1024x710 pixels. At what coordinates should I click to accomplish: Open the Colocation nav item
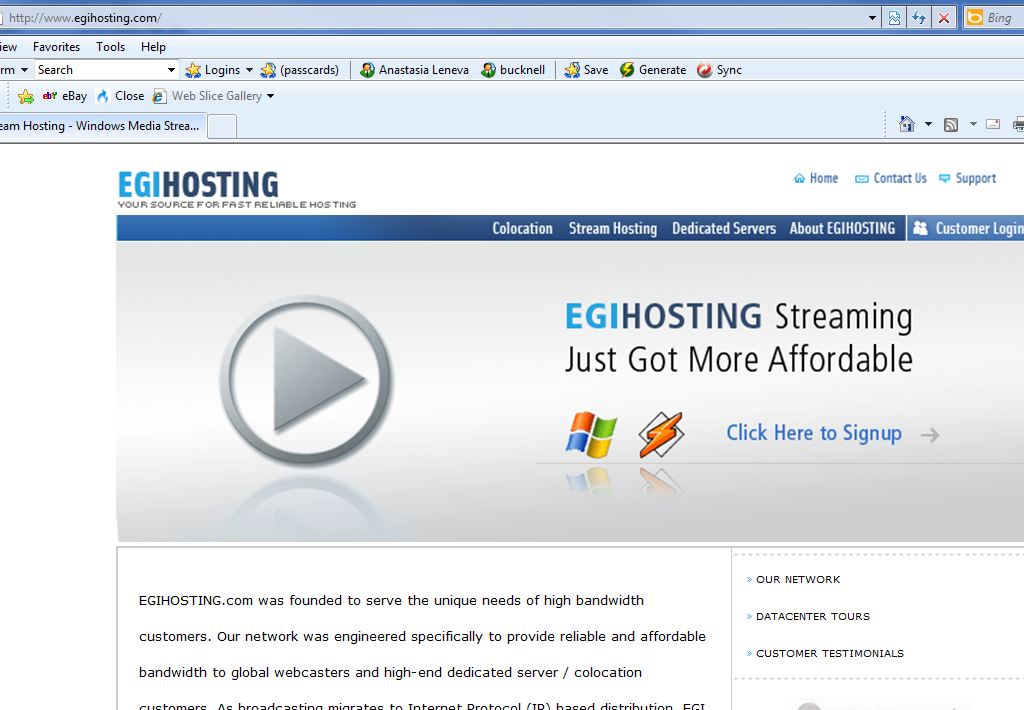coord(522,229)
